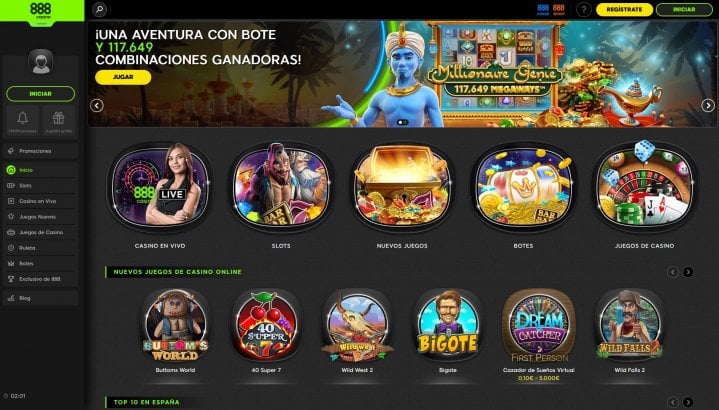
Task: Open the search magnifier icon
Action: click(100, 9)
